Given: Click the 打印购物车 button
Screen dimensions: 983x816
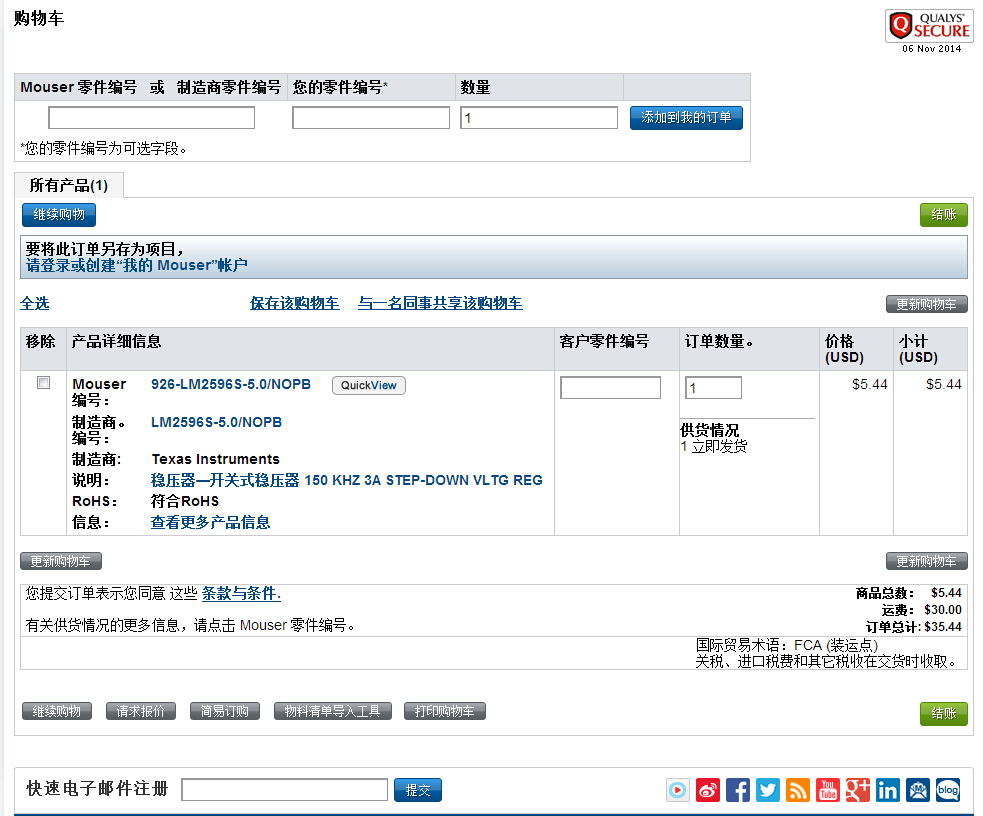Looking at the screenshot, I should tap(445, 711).
